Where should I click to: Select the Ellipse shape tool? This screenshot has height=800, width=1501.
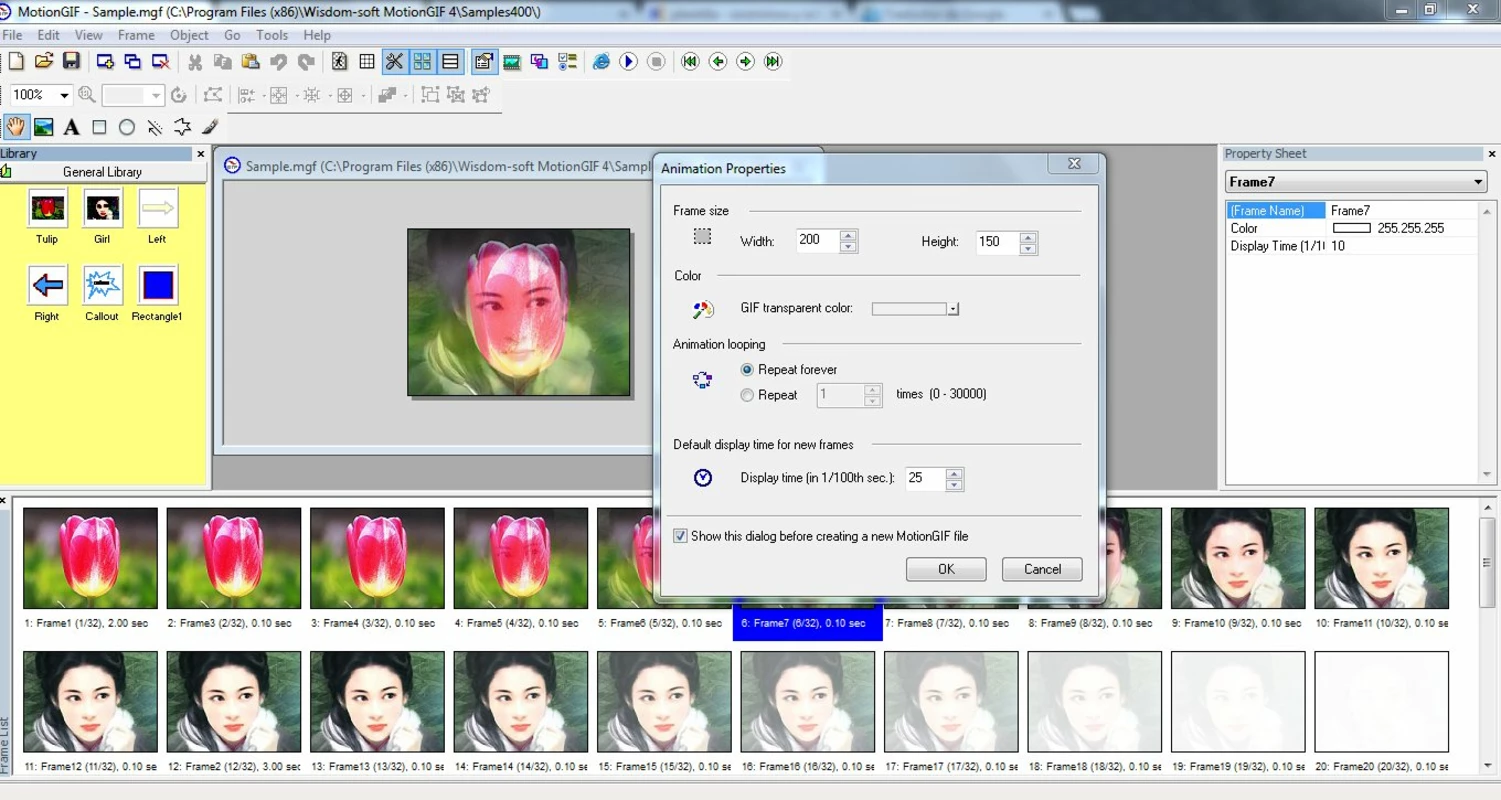pos(127,127)
